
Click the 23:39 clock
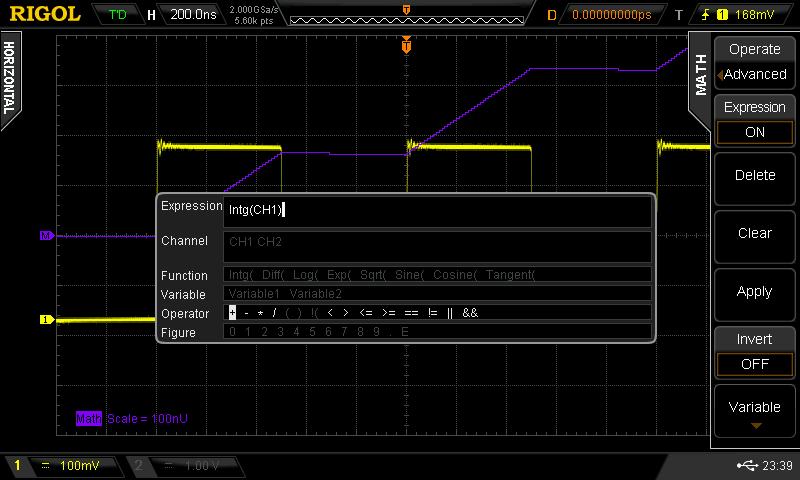coord(777,465)
